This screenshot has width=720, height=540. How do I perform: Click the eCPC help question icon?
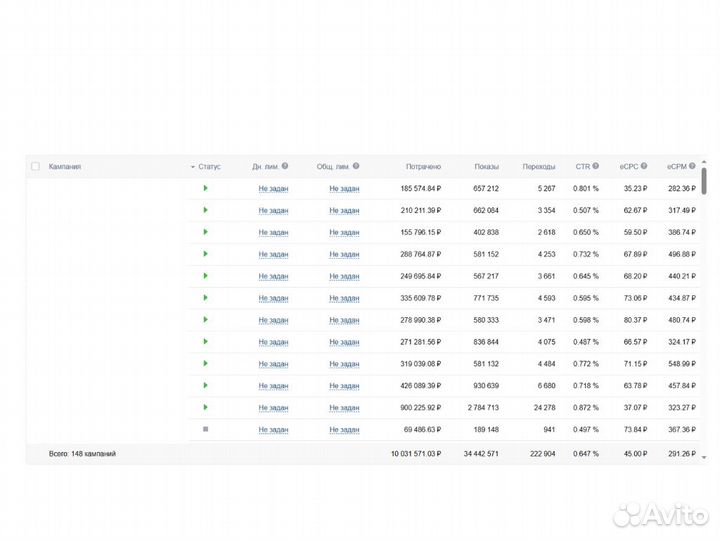pyautogui.click(x=644, y=167)
